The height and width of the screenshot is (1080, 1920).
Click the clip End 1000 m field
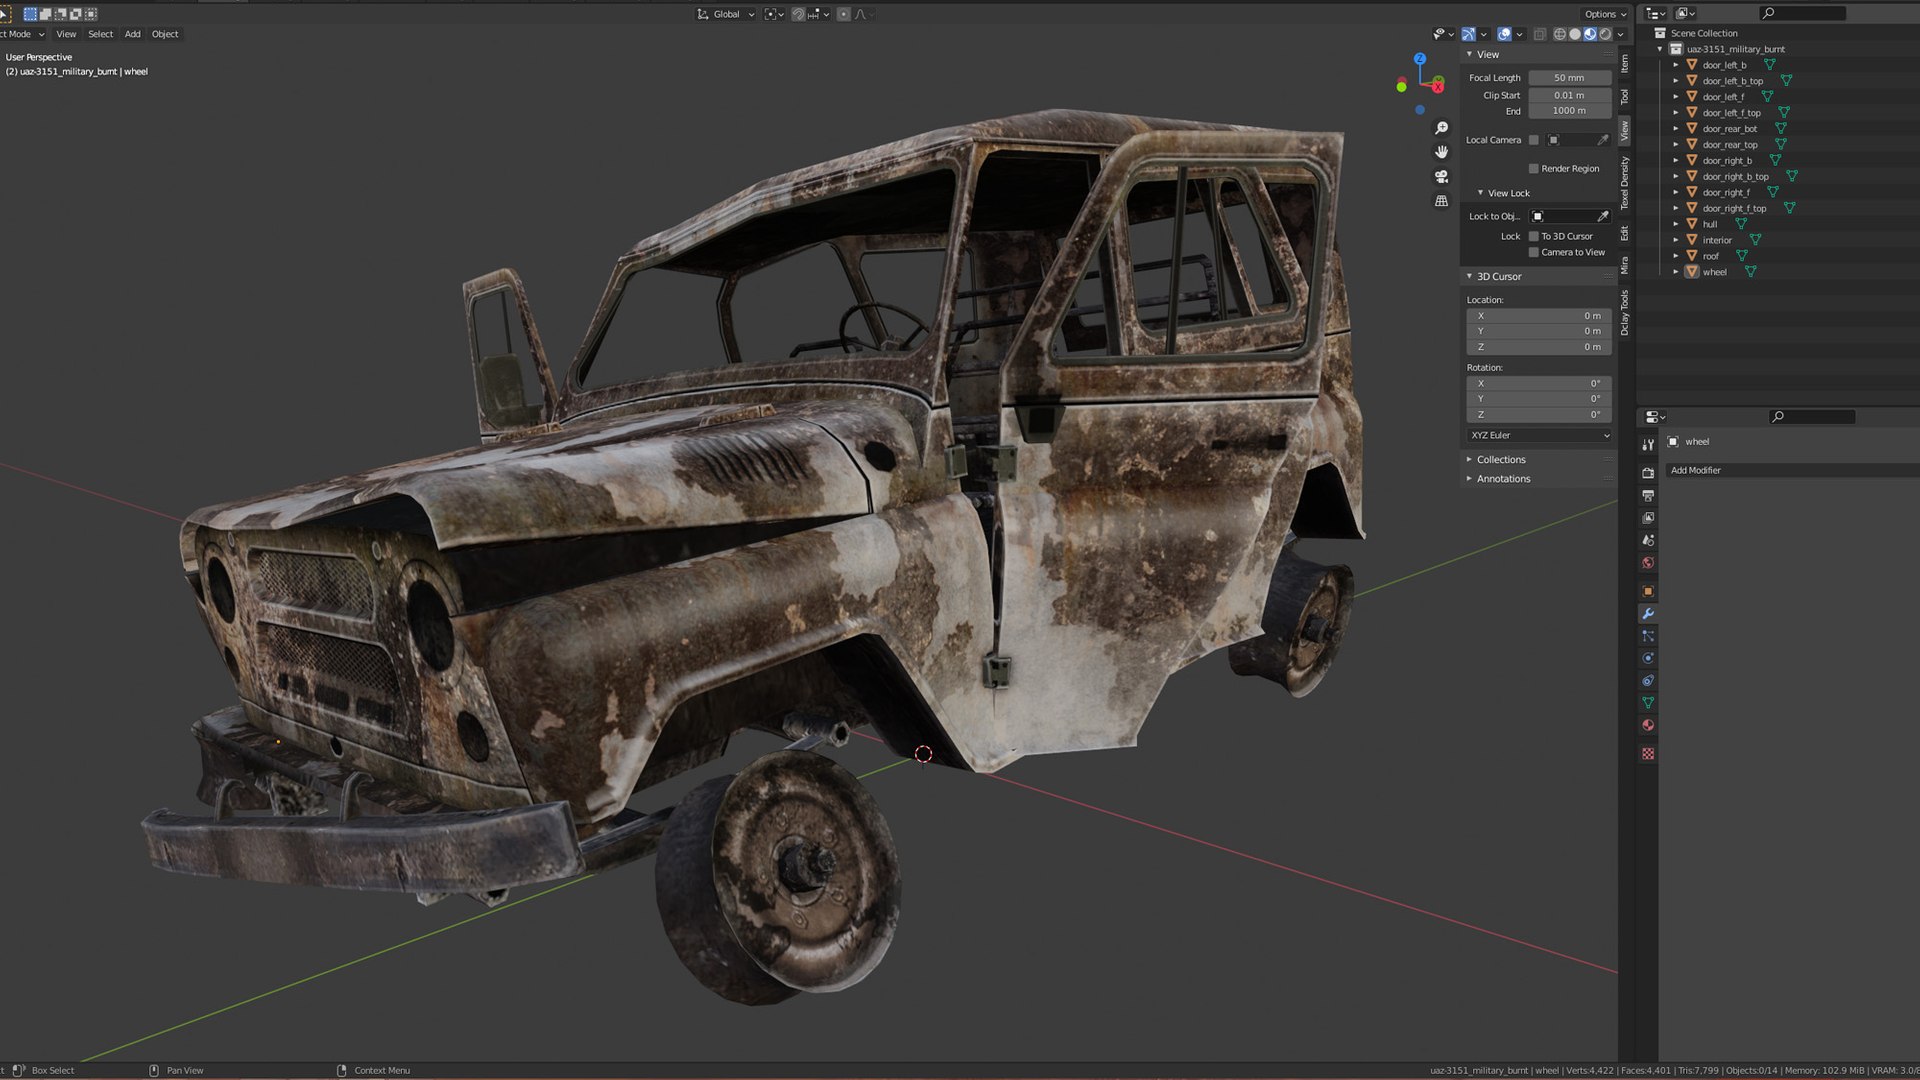[x=1569, y=111]
